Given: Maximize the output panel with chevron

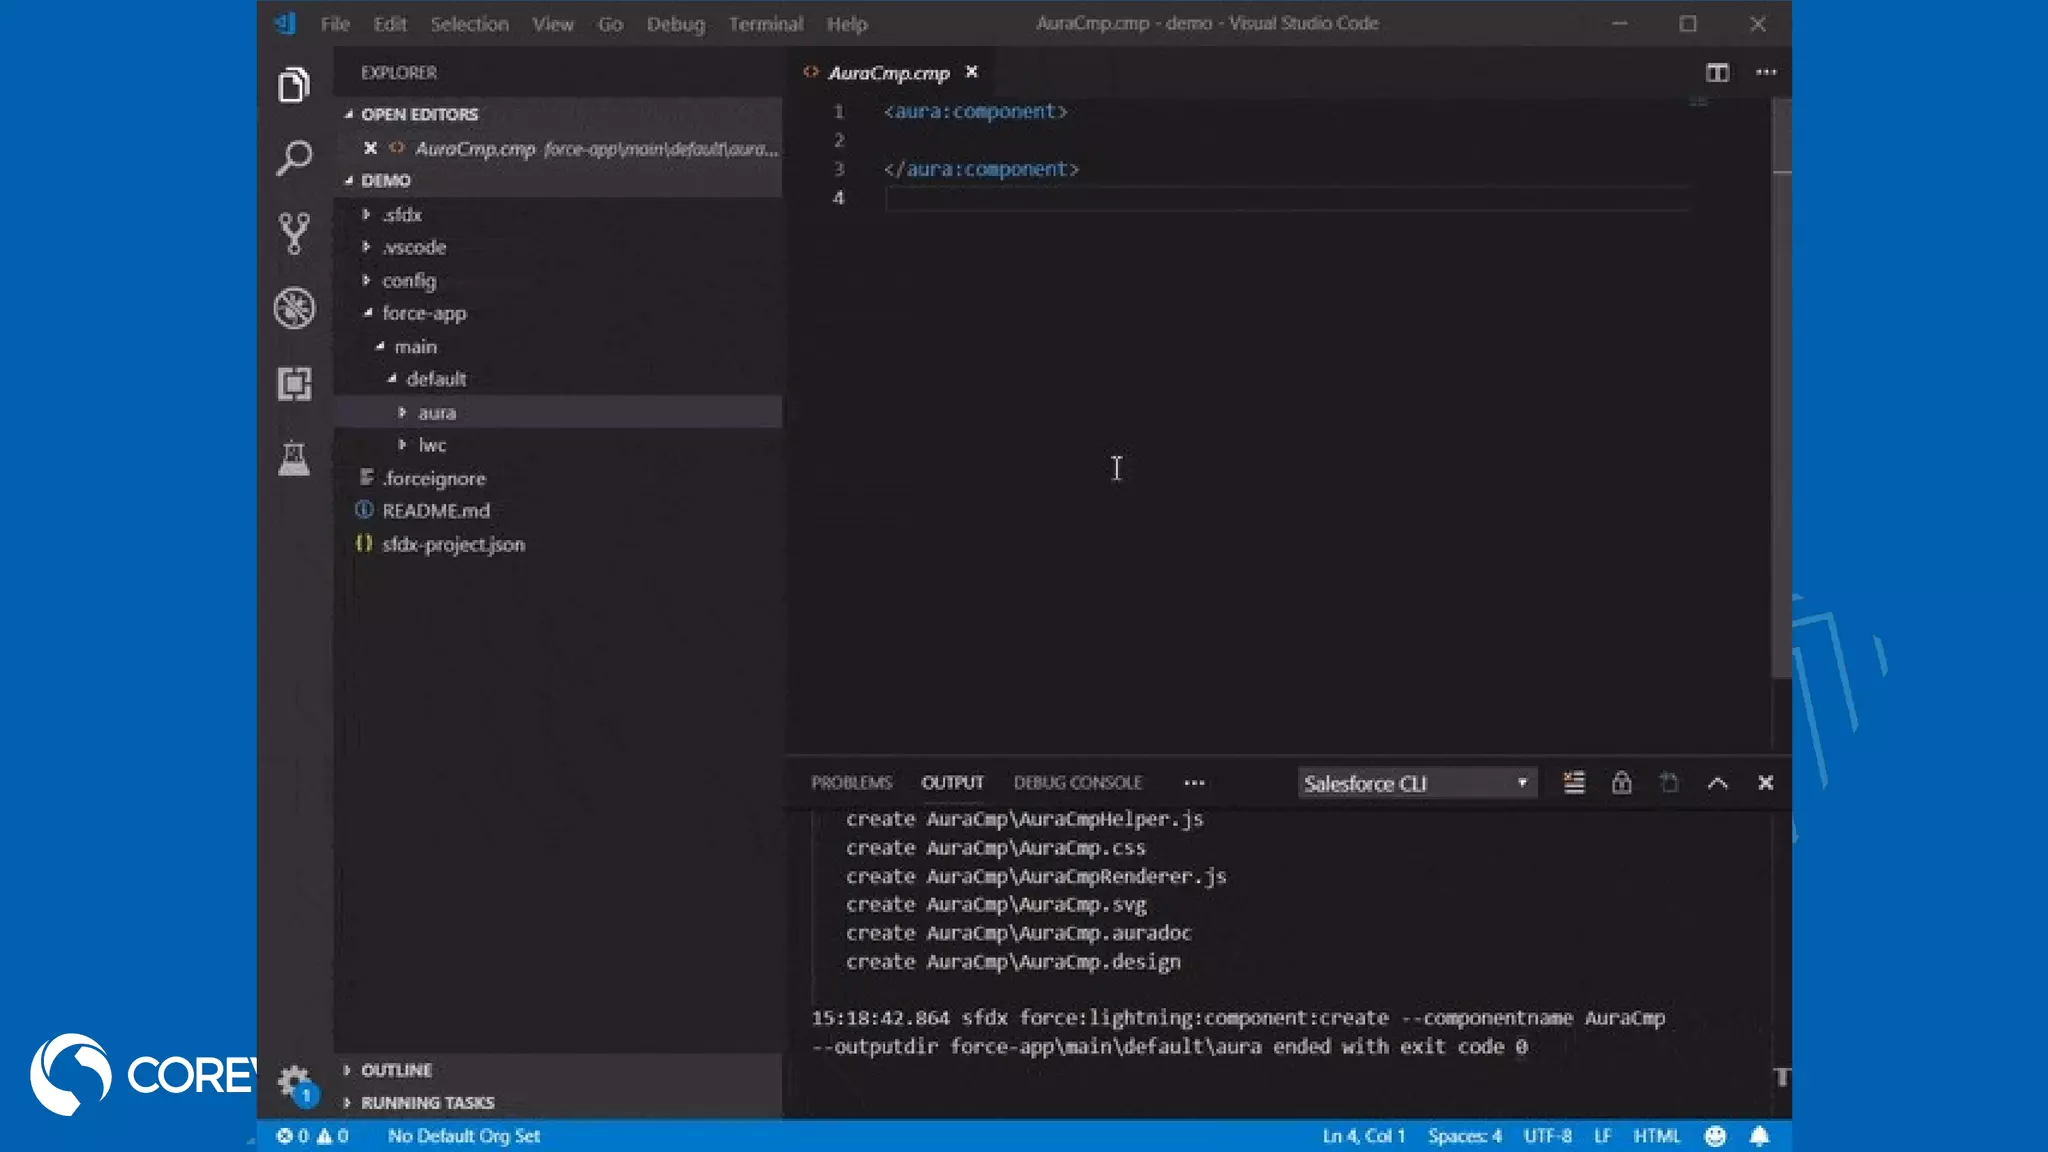Looking at the screenshot, I should 1717,783.
